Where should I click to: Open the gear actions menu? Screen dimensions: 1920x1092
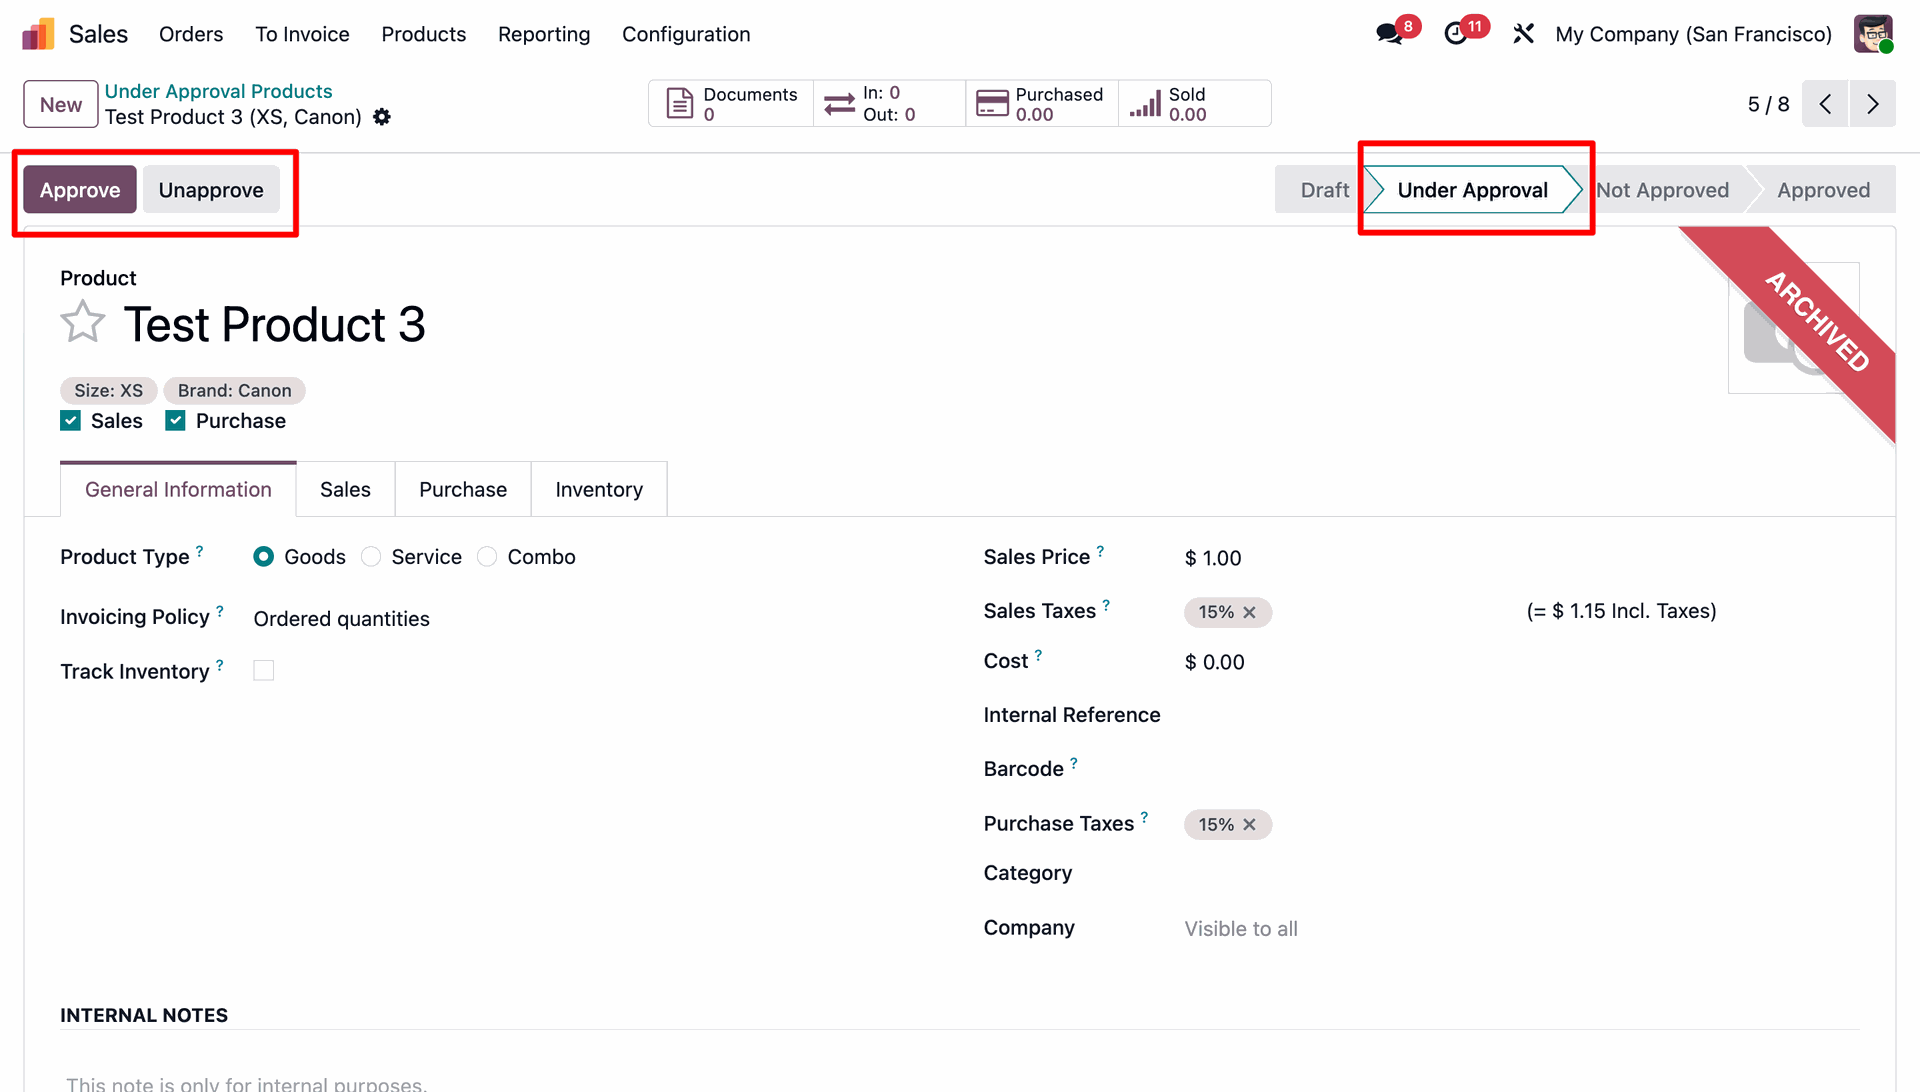[x=382, y=117]
